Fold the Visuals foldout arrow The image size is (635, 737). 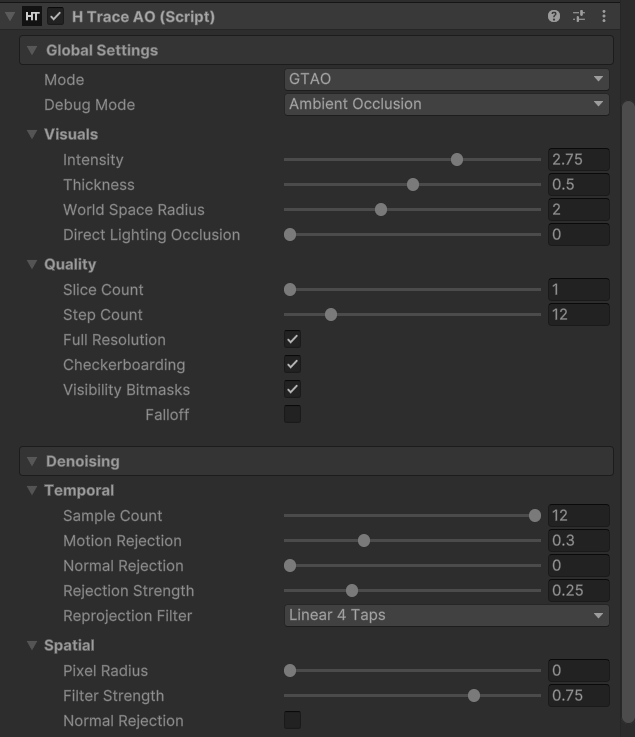[32, 134]
